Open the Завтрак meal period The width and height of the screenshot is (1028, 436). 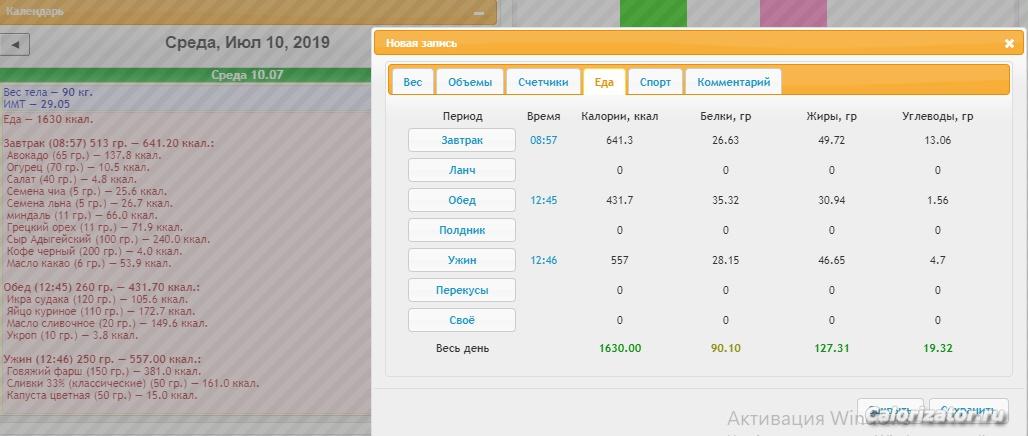462,140
